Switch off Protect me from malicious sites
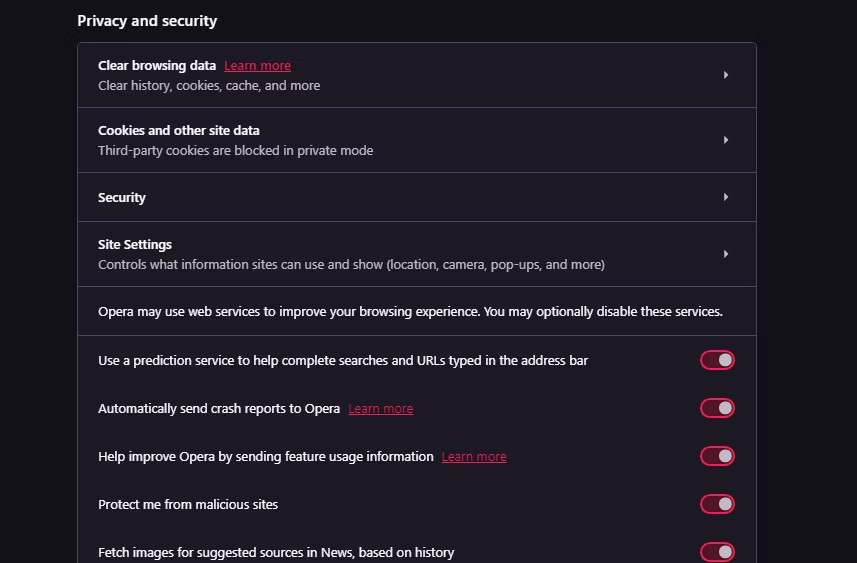857x563 pixels. point(717,504)
